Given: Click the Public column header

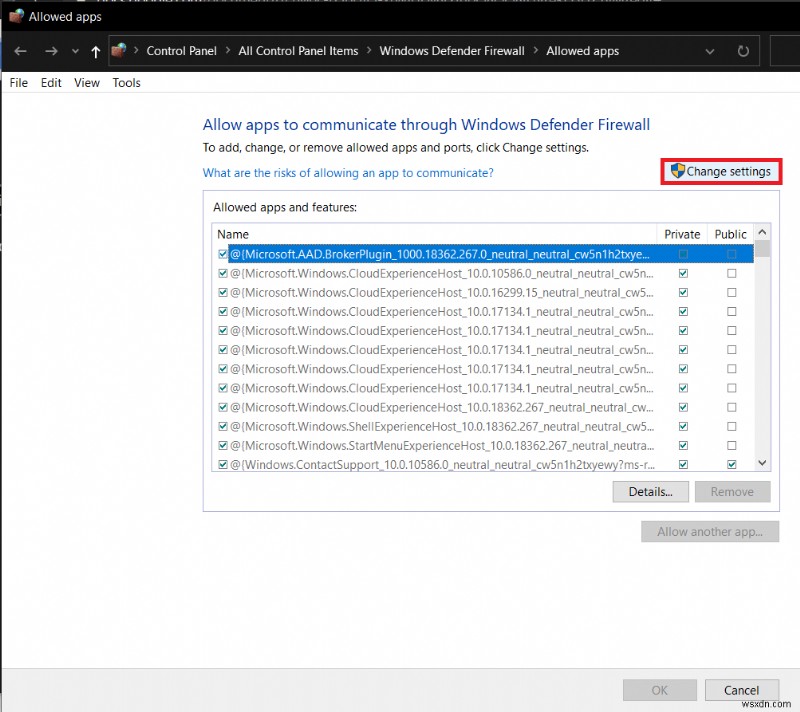Looking at the screenshot, I should click(x=731, y=234).
